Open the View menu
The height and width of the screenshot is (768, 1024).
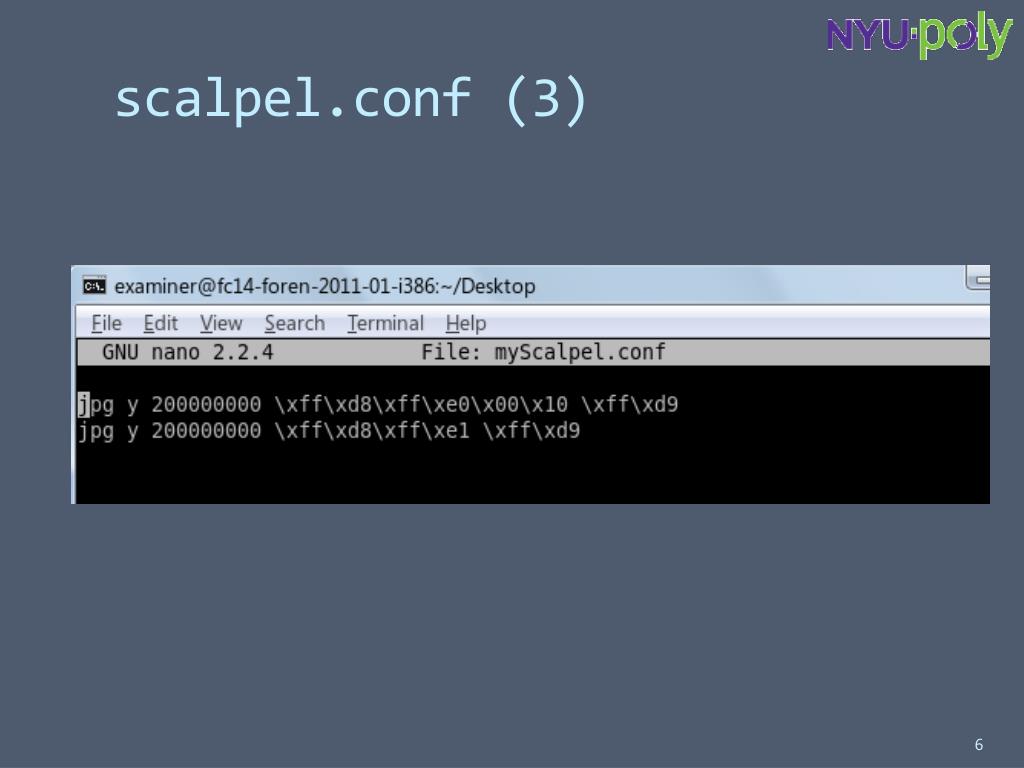pos(221,323)
